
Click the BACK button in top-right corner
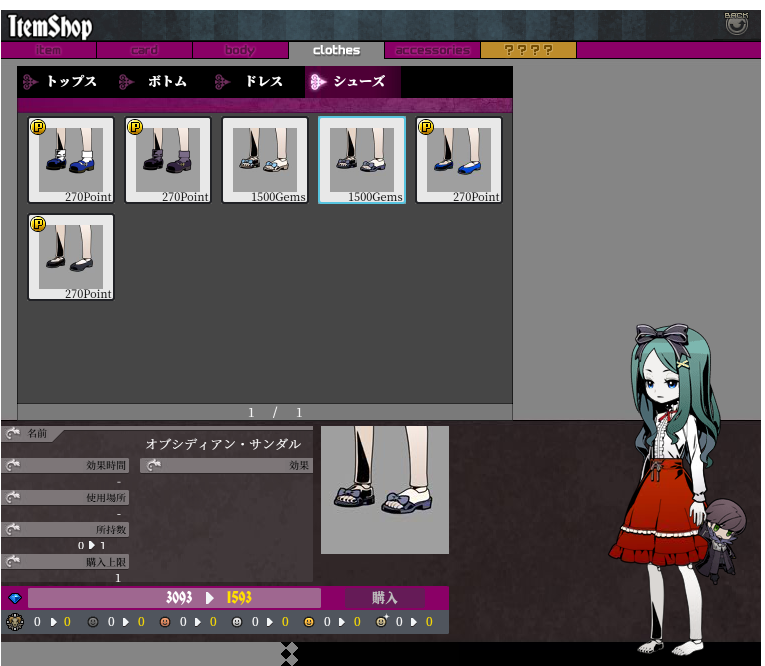click(x=736, y=23)
